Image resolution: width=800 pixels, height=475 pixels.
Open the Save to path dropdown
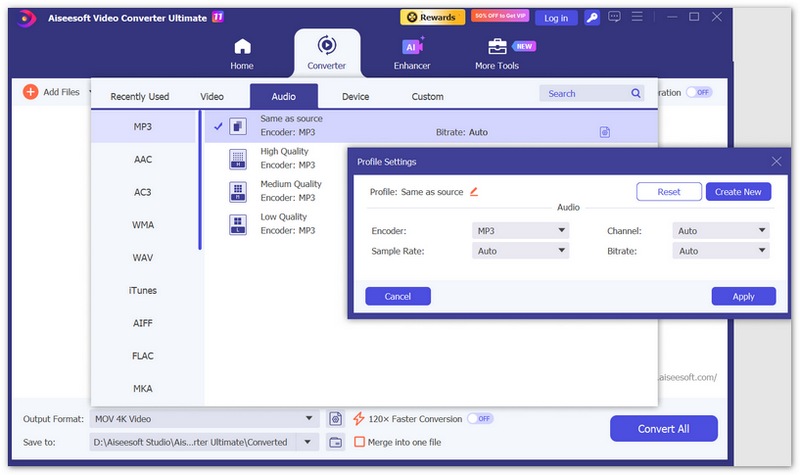click(x=308, y=442)
